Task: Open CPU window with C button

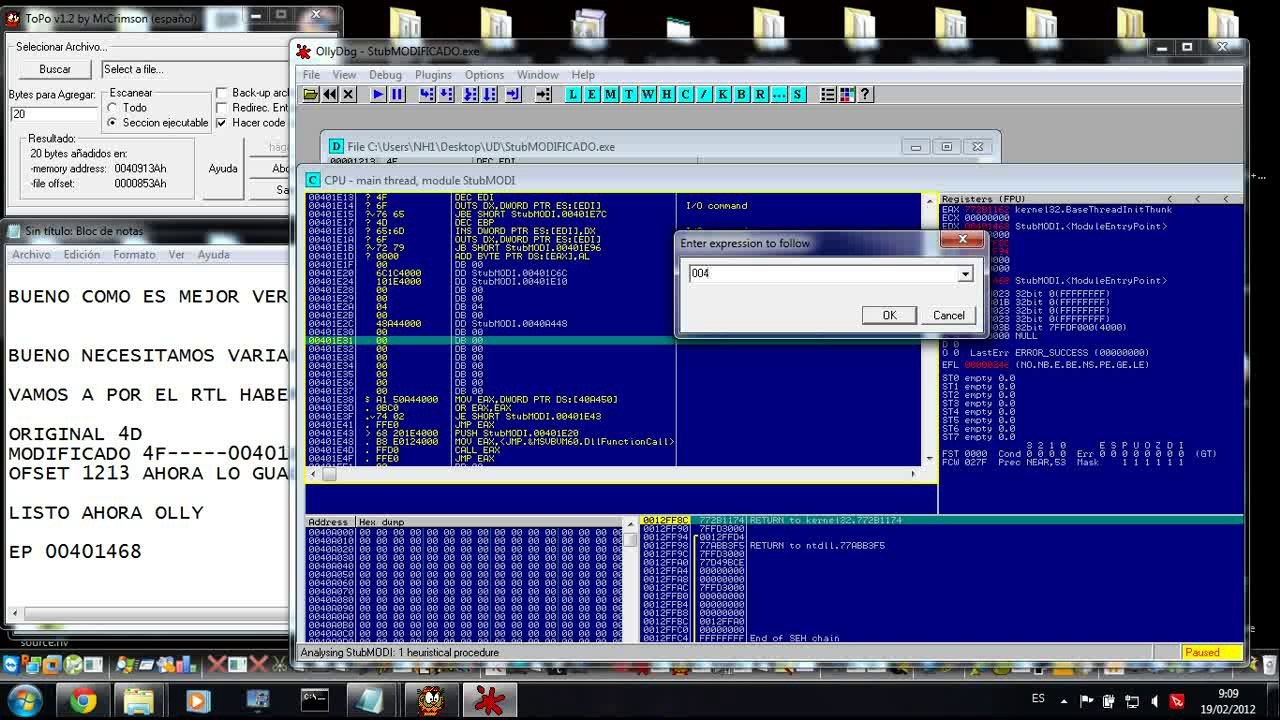Action: 685,94
